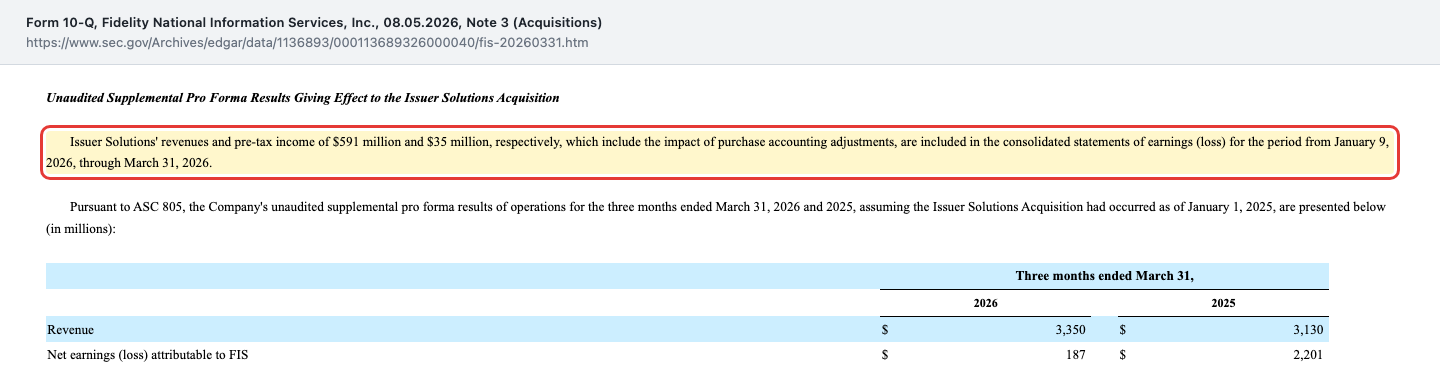Click the "(in millions):" text
Viewport: 1440px width, 390px height.
(82, 228)
